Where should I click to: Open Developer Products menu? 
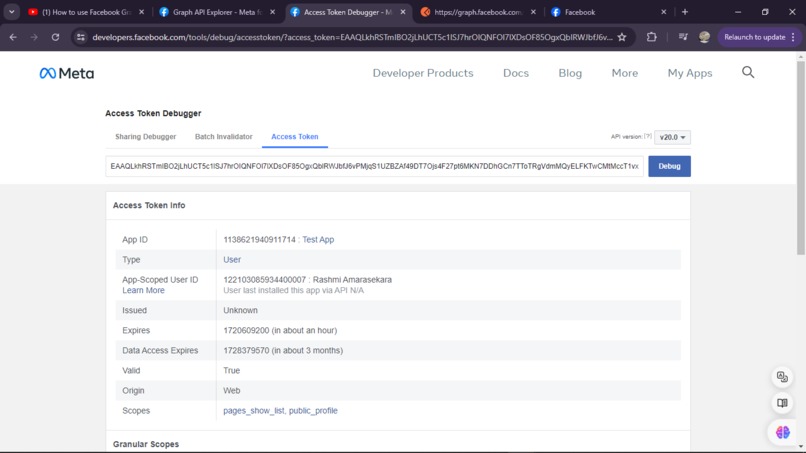pos(423,73)
